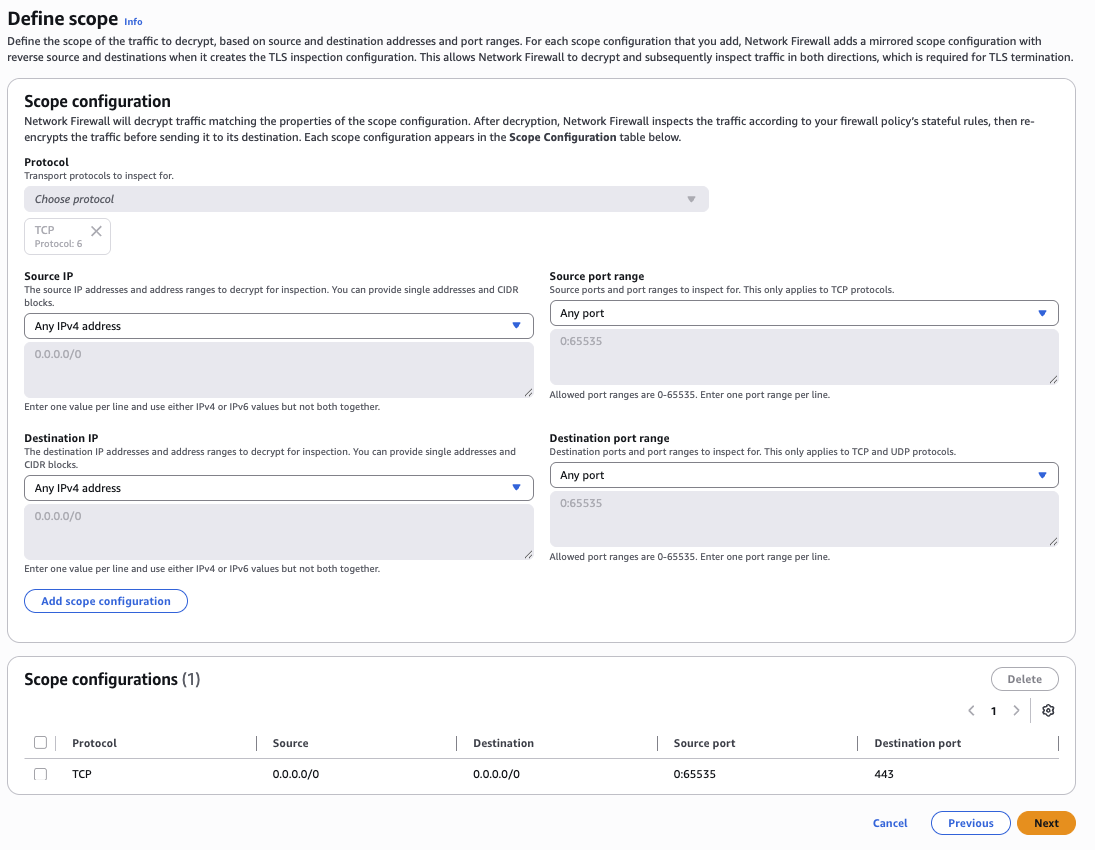This screenshot has height=850, width=1095.
Task: Open the Destination port range dropdown
Action: 803,476
